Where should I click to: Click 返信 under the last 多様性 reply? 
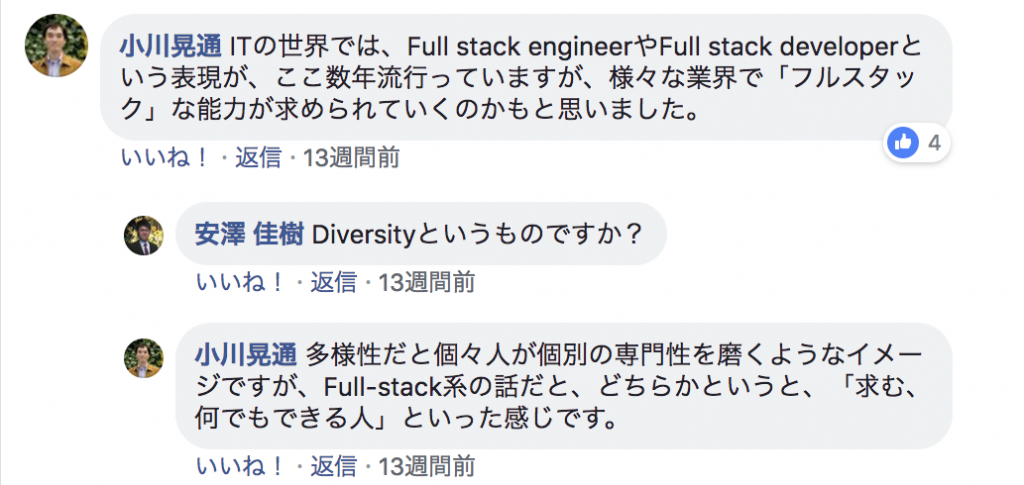point(333,466)
